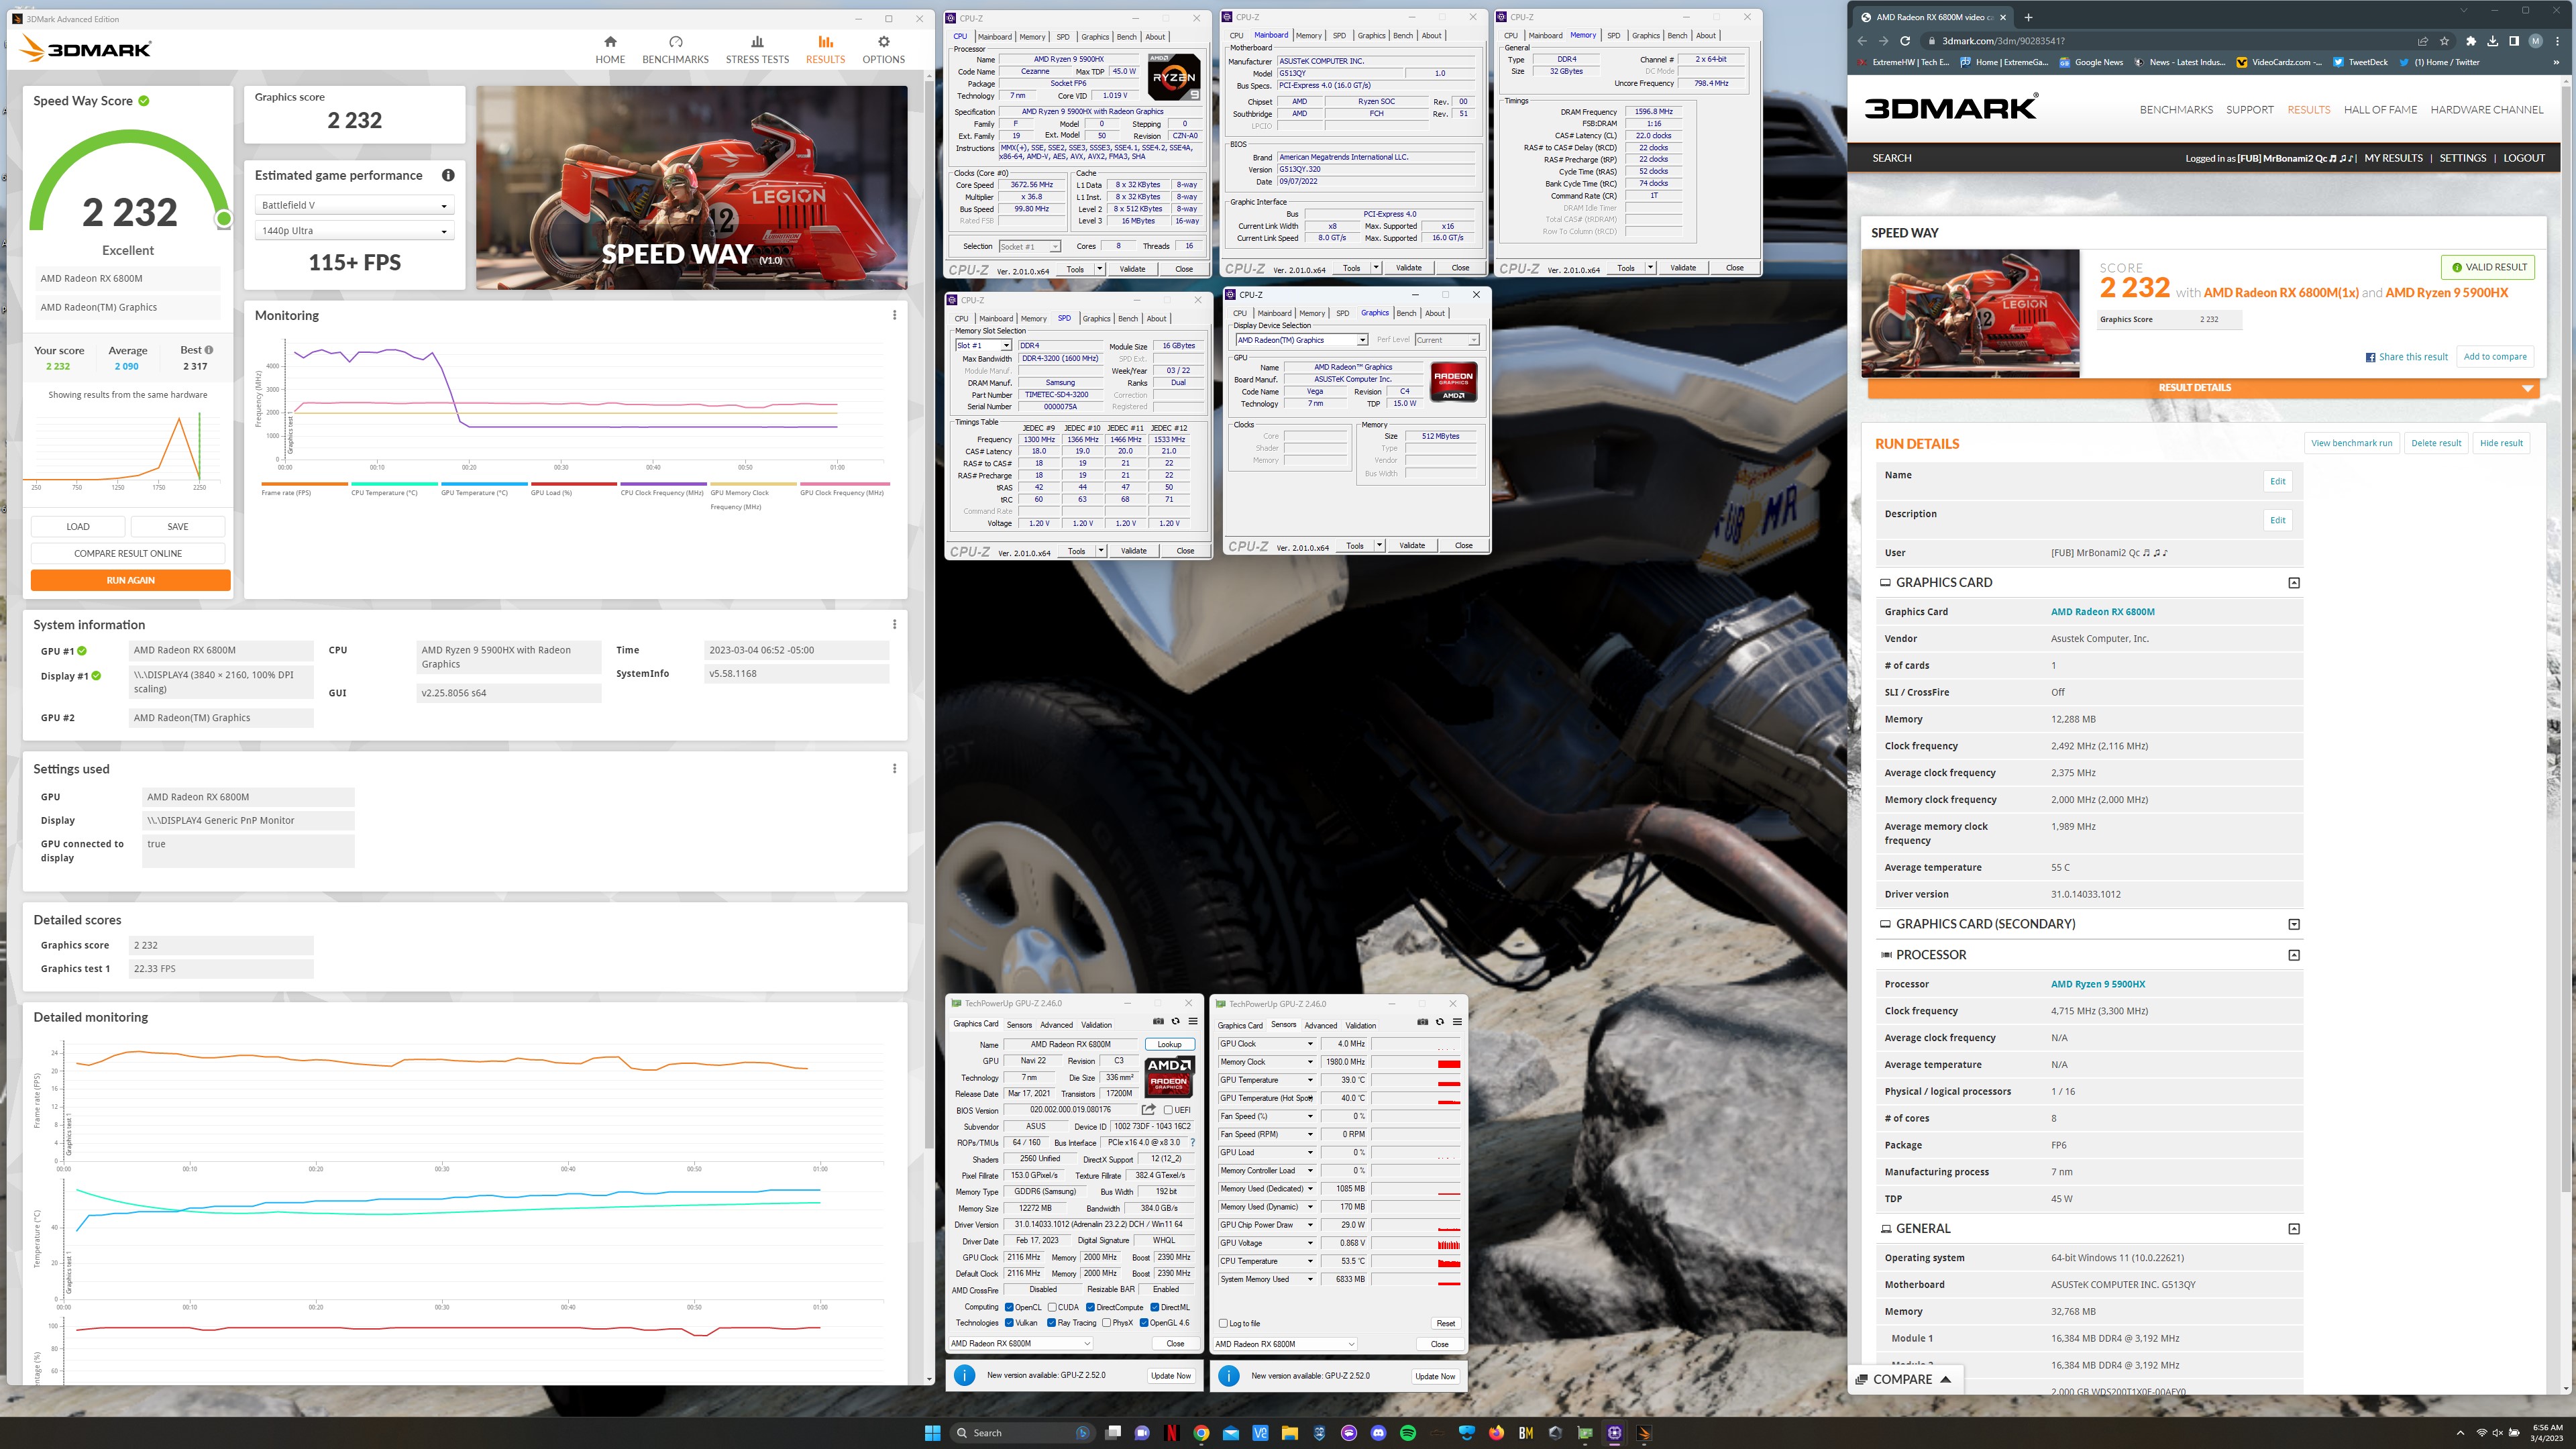Image resolution: width=2576 pixels, height=1449 pixels.
Task: Open System information three-dot menu
Action: 894,624
